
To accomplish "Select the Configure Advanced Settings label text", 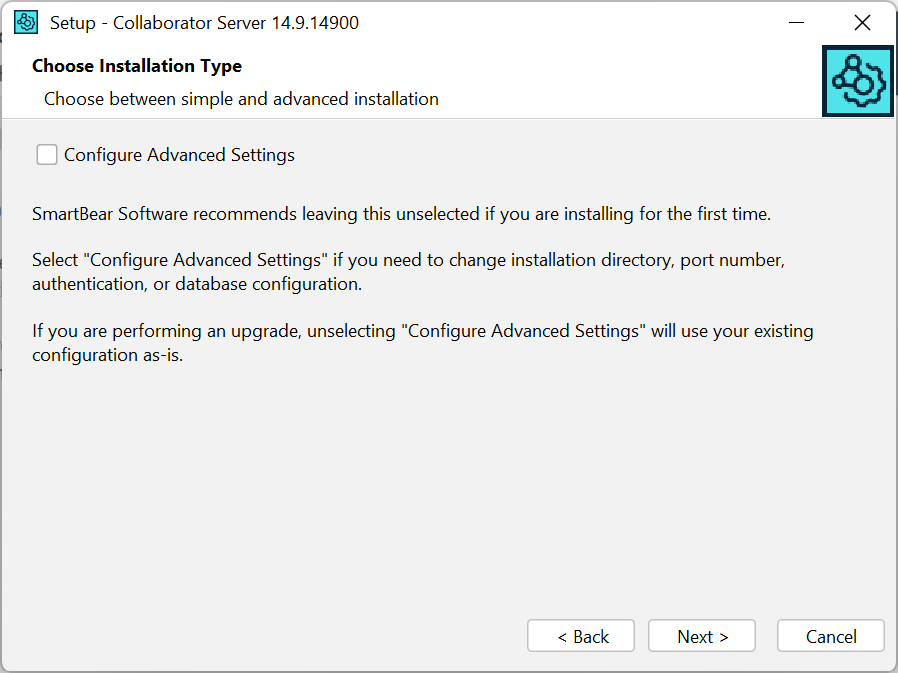I will pyautogui.click(x=179, y=154).
